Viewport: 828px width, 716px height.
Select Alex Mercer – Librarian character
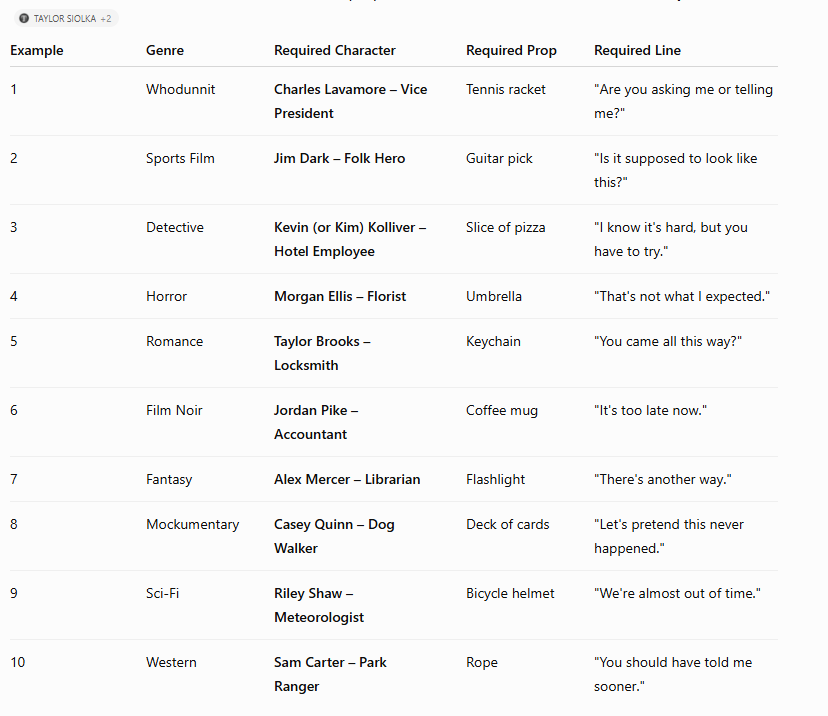347,479
